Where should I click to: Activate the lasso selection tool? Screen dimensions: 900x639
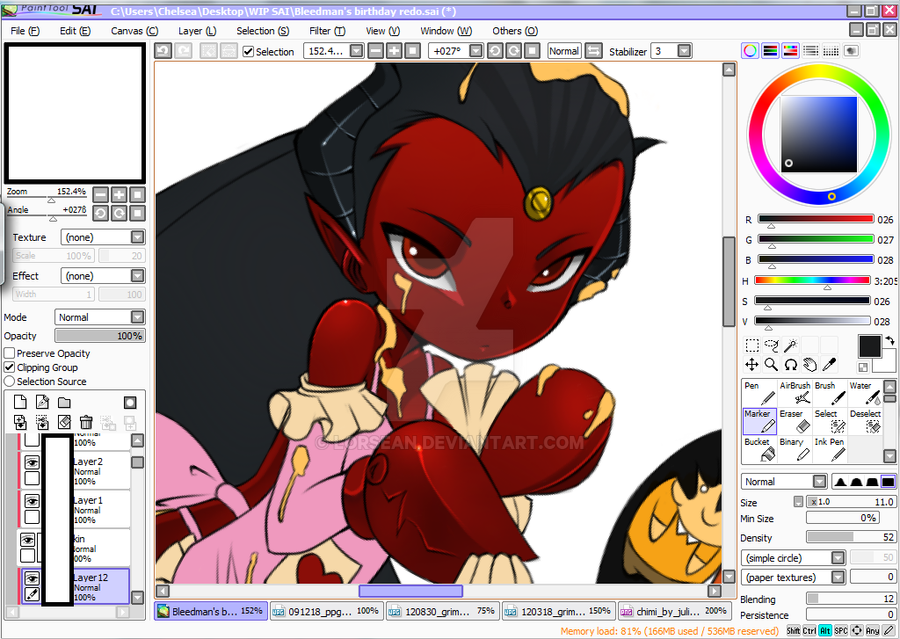tap(771, 345)
